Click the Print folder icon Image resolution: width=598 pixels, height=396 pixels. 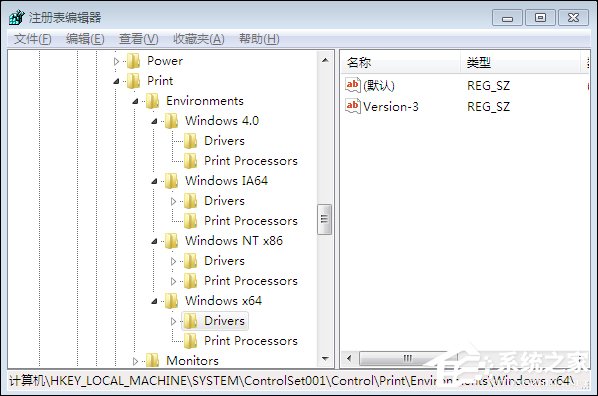[133, 81]
